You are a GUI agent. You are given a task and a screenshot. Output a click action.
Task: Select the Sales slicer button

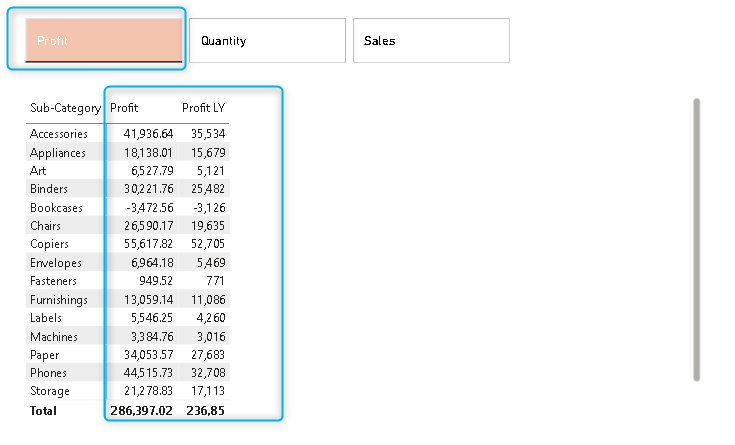coord(431,41)
